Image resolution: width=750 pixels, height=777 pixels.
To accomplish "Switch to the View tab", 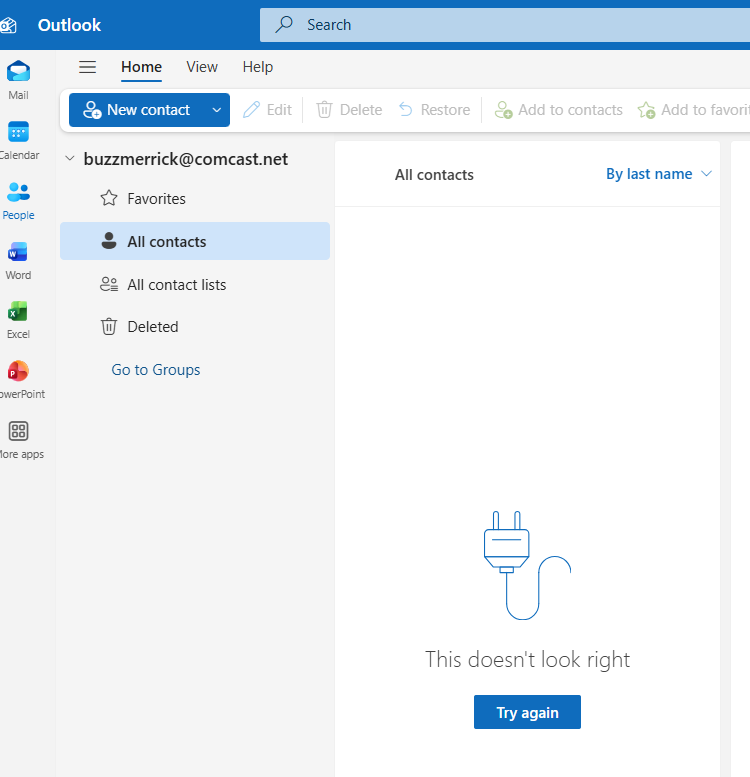I will 202,67.
